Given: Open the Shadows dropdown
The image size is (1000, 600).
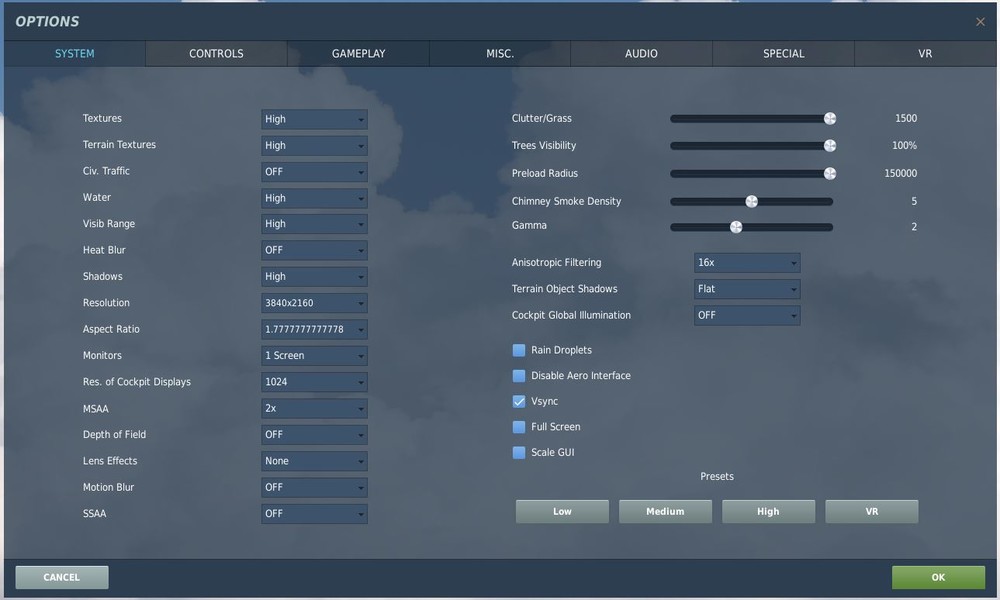Looking at the screenshot, I should click(314, 277).
